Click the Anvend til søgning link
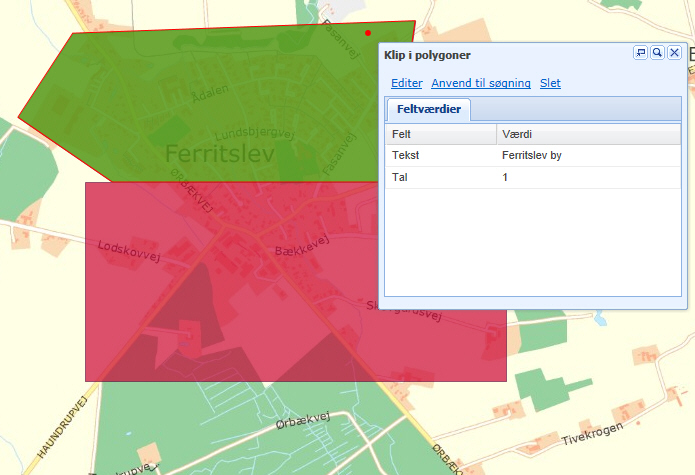This screenshot has width=695, height=475. click(481, 83)
